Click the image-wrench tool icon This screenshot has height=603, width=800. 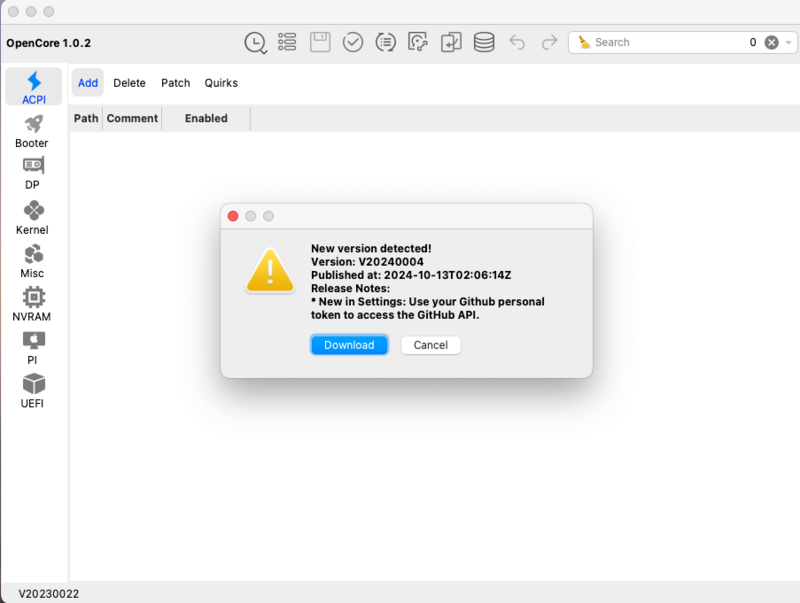click(418, 42)
